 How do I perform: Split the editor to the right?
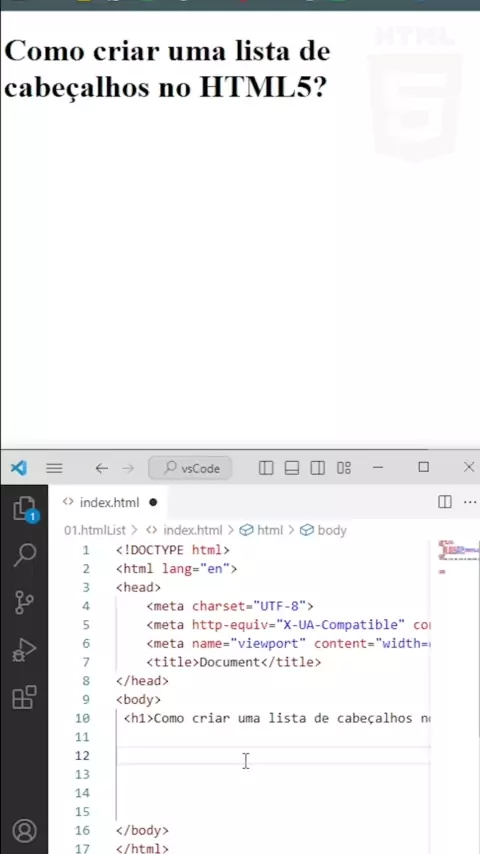(x=445, y=502)
